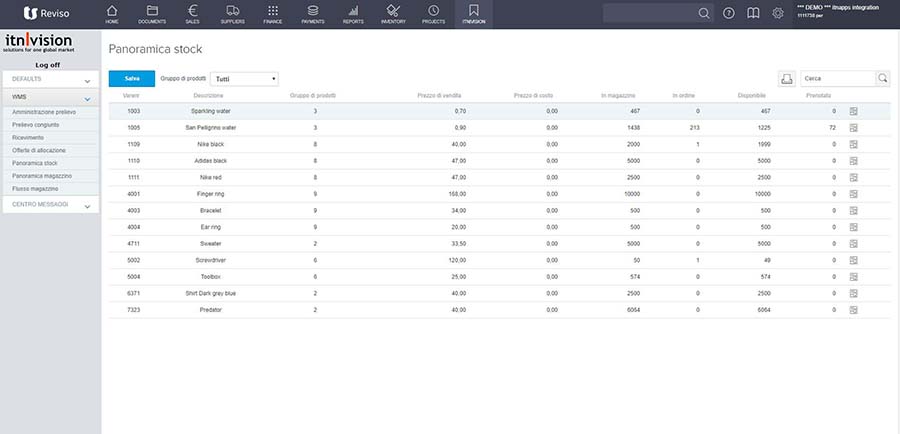
Task: Click the print icon above the table
Action: (787, 78)
